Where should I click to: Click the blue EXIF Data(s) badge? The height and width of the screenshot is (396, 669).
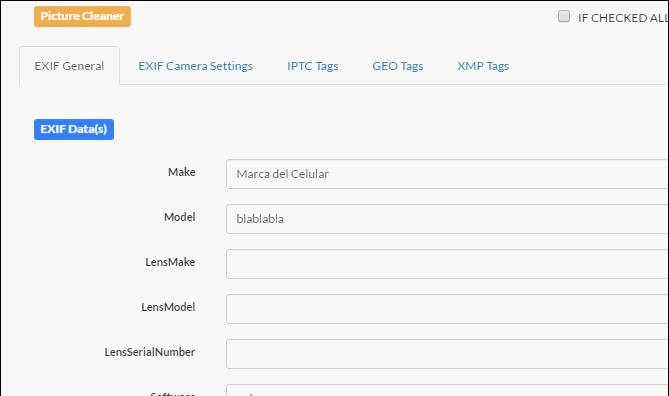click(x=74, y=129)
